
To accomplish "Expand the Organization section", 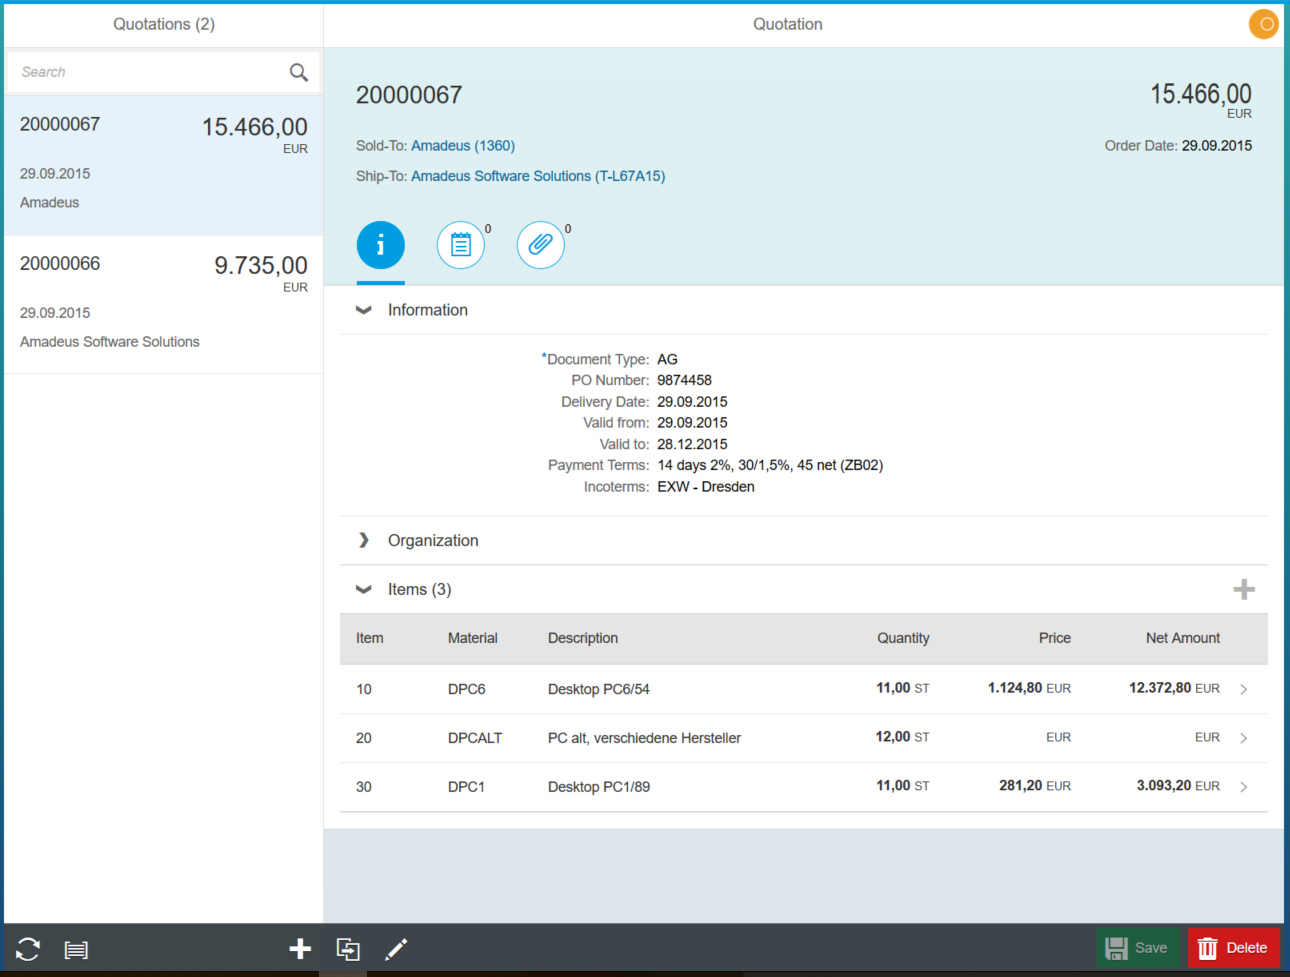I will point(363,540).
